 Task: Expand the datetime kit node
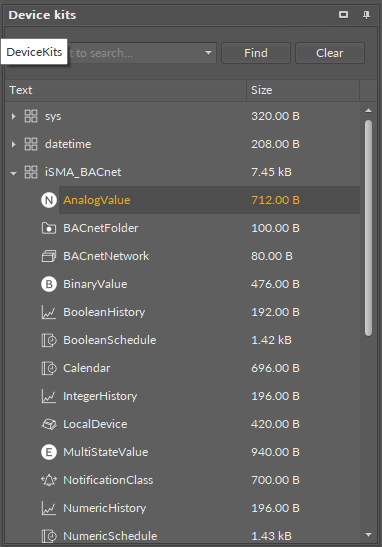pos(14,144)
